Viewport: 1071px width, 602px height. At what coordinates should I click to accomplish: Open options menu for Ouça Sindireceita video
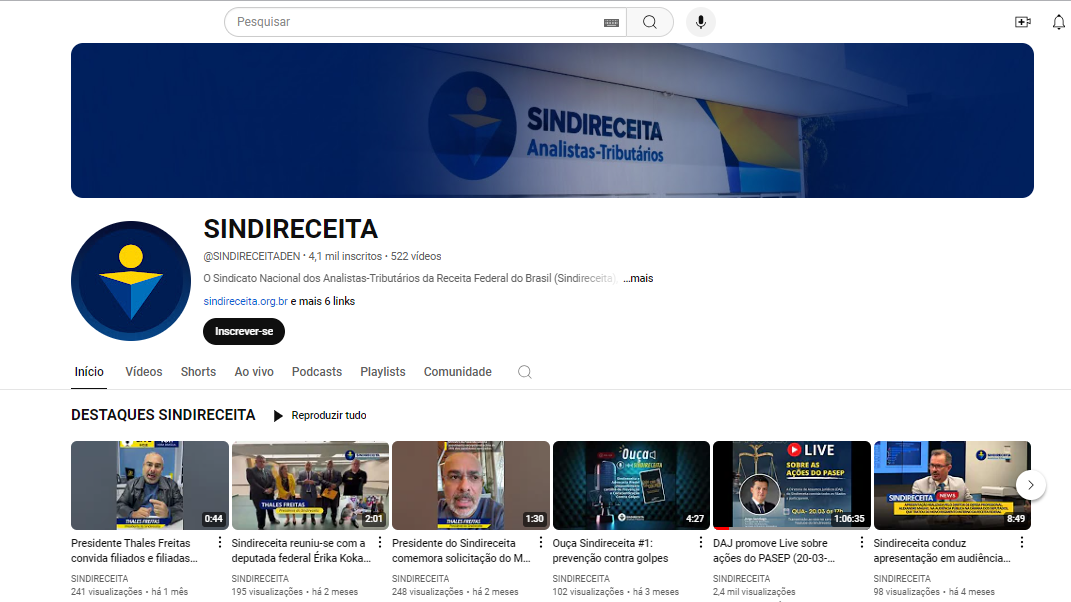point(701,543)
